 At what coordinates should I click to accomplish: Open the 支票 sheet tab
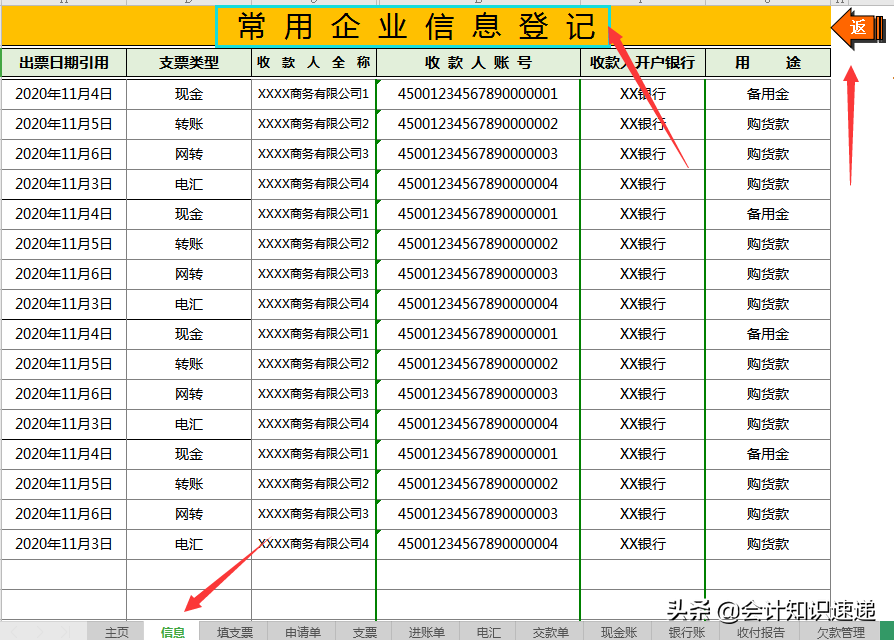tap(365, 631)
